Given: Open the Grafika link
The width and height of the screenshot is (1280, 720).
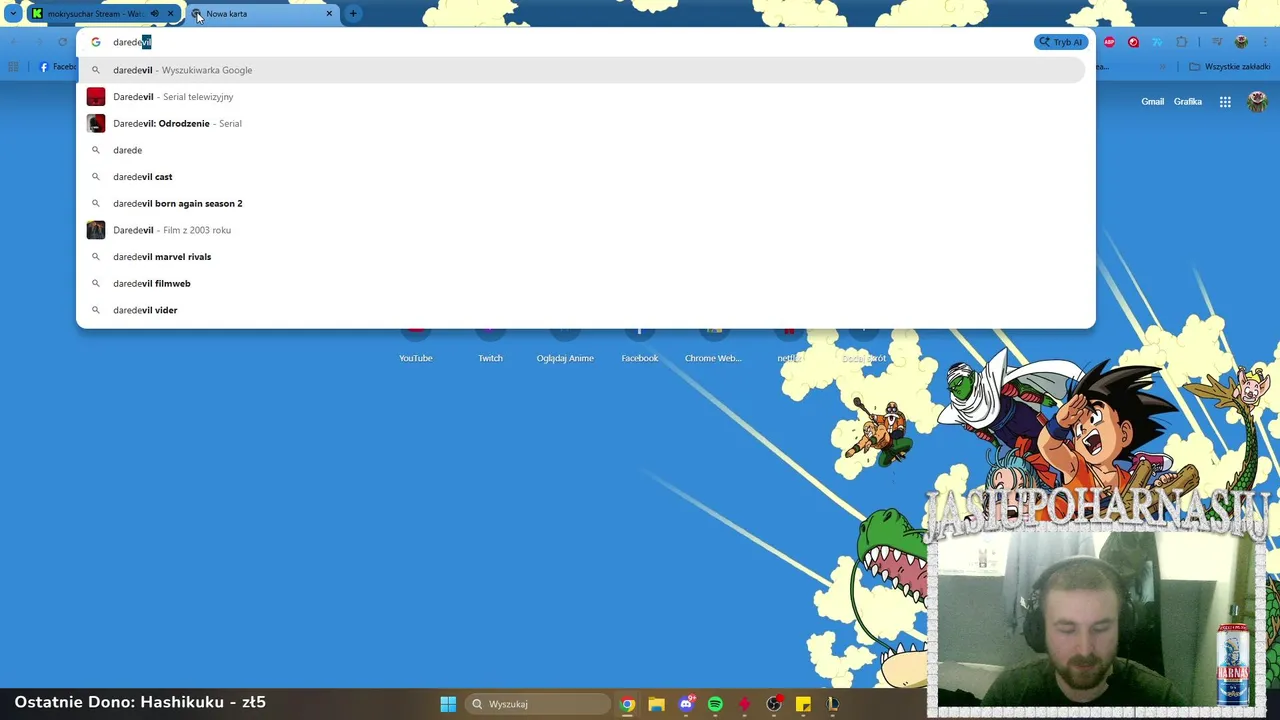Looking at the screenshot, I should pyautogui.click(x=1188, y=102).
